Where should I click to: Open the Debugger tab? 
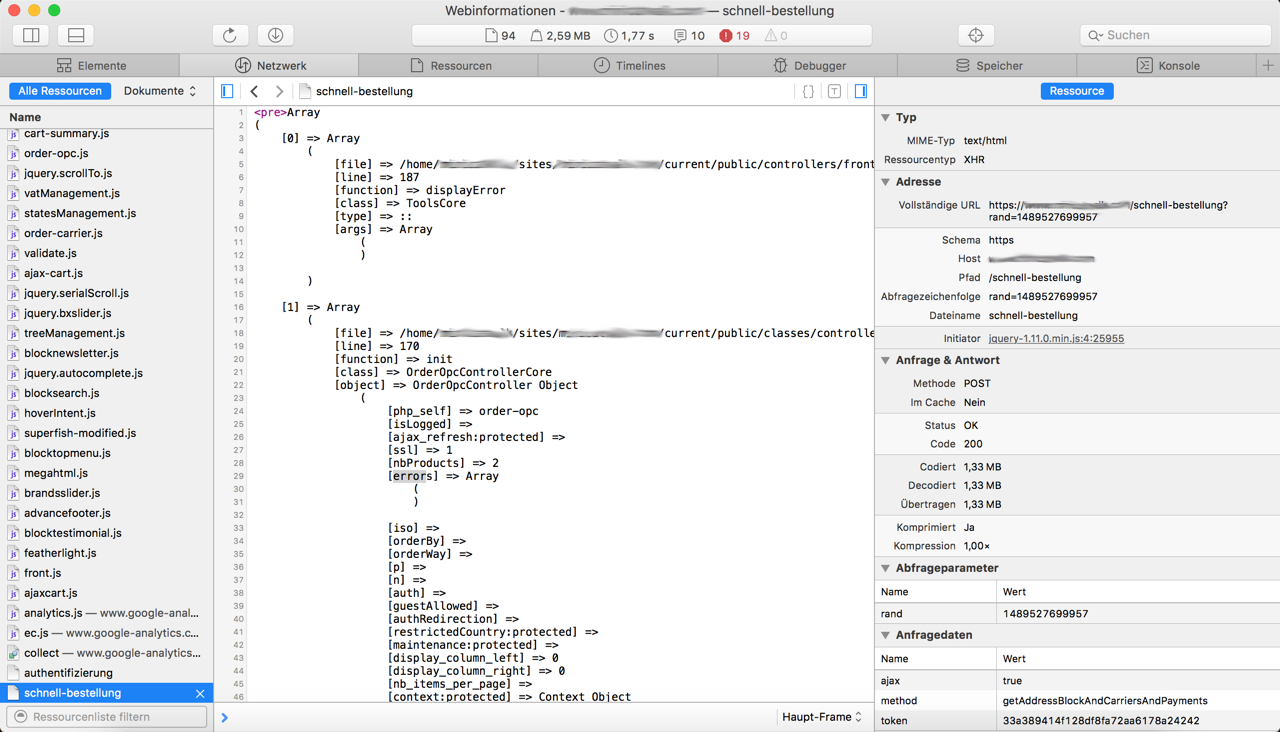point(808,65)
